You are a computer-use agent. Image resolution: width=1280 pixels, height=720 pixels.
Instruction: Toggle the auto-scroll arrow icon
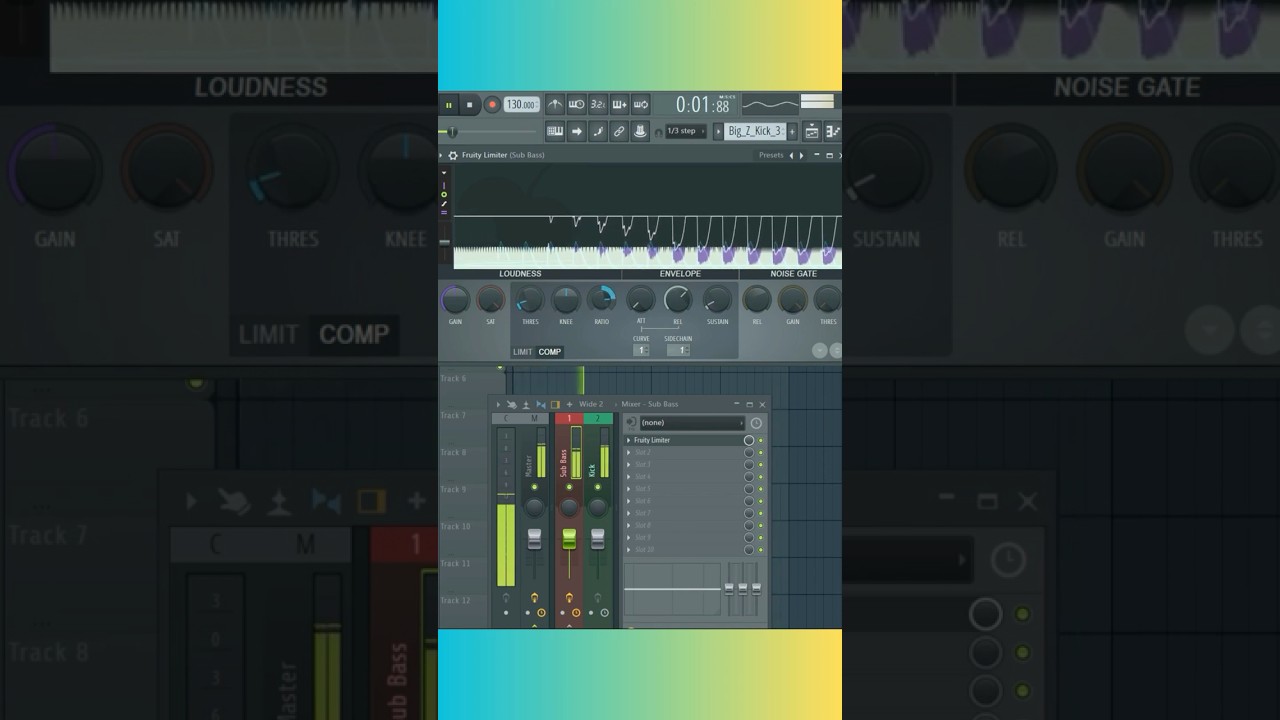point(576,131)
